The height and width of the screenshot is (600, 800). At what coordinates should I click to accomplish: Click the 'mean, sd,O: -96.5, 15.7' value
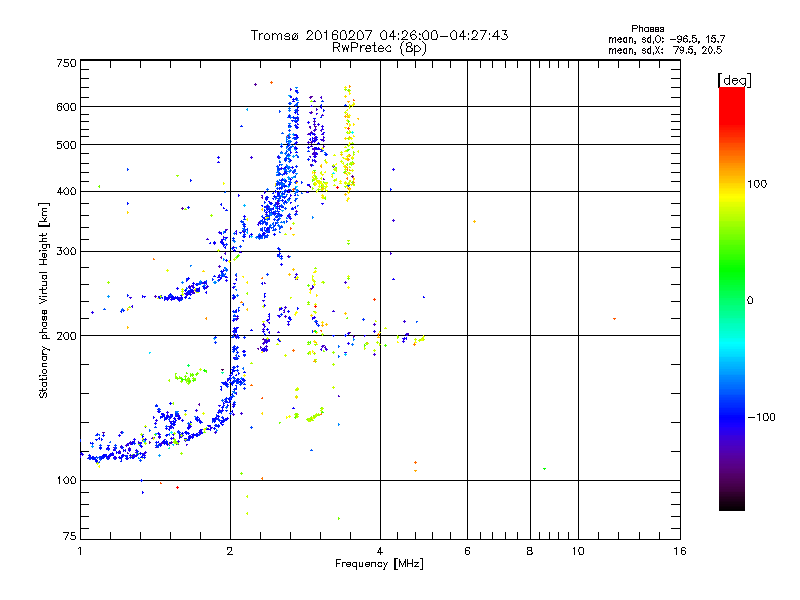coord(666,39)
